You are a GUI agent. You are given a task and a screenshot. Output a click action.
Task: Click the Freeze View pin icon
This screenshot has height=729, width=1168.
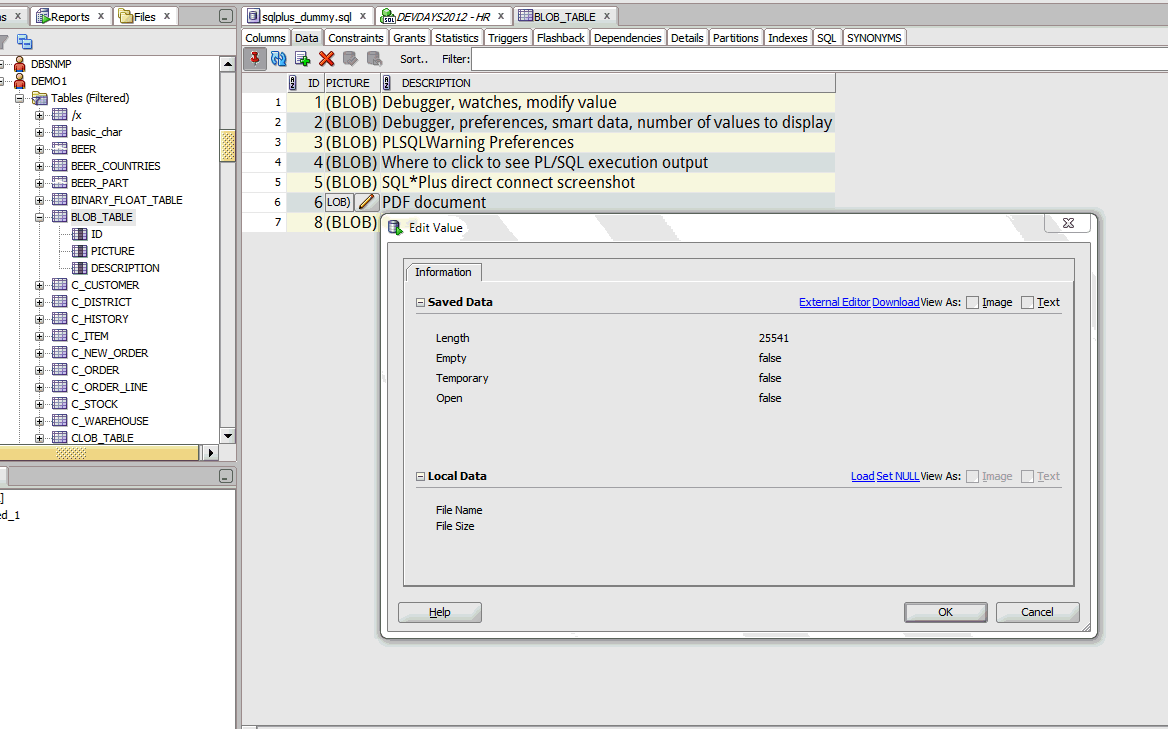255,59
